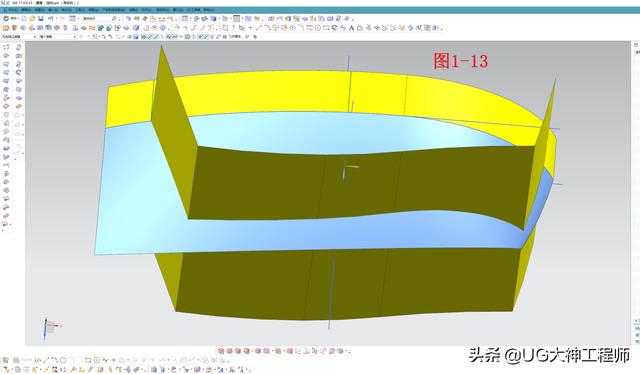
Task: Open the File menu in menu bar
Action: [12, 10]
